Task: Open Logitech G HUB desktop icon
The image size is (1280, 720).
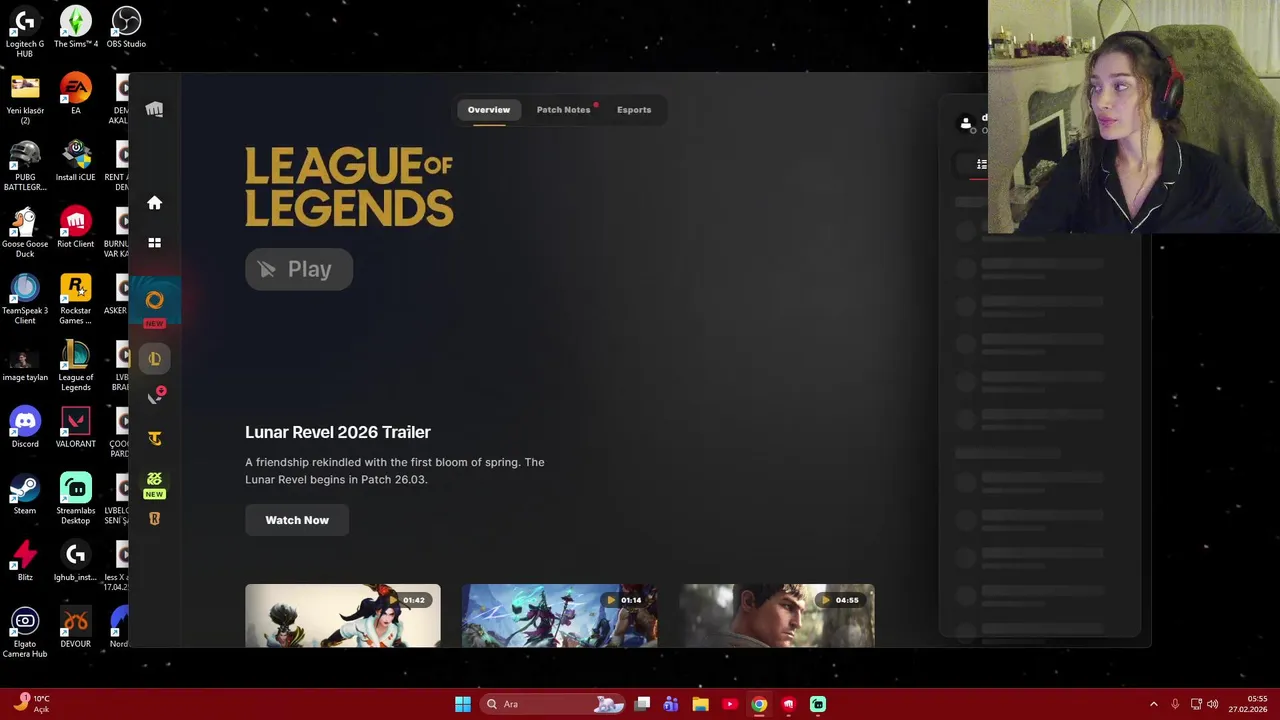Action: coord(25,33)
